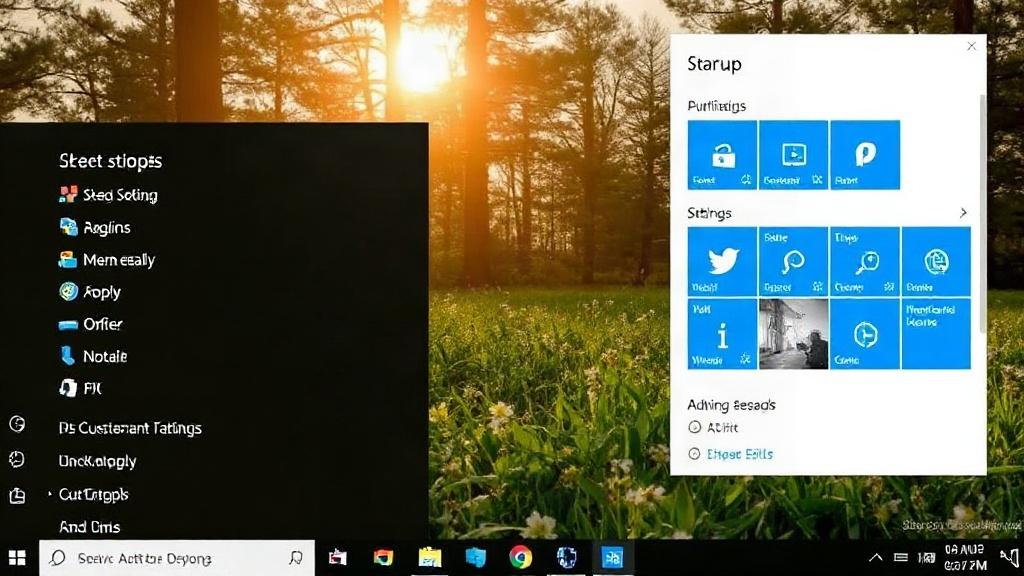Click the Aoglins app icon
Screen dimensions: 1024x576
pos(68,227)
